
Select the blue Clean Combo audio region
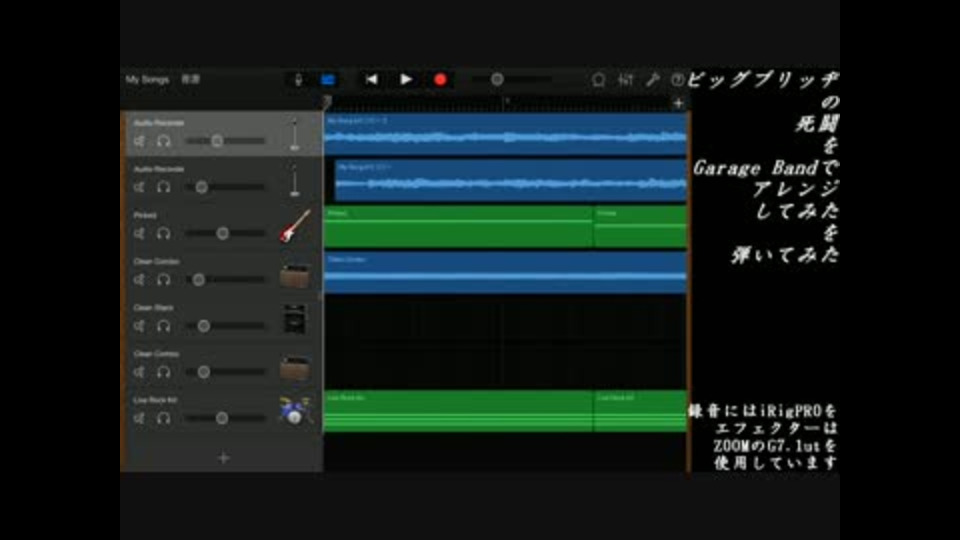[505, 272]
